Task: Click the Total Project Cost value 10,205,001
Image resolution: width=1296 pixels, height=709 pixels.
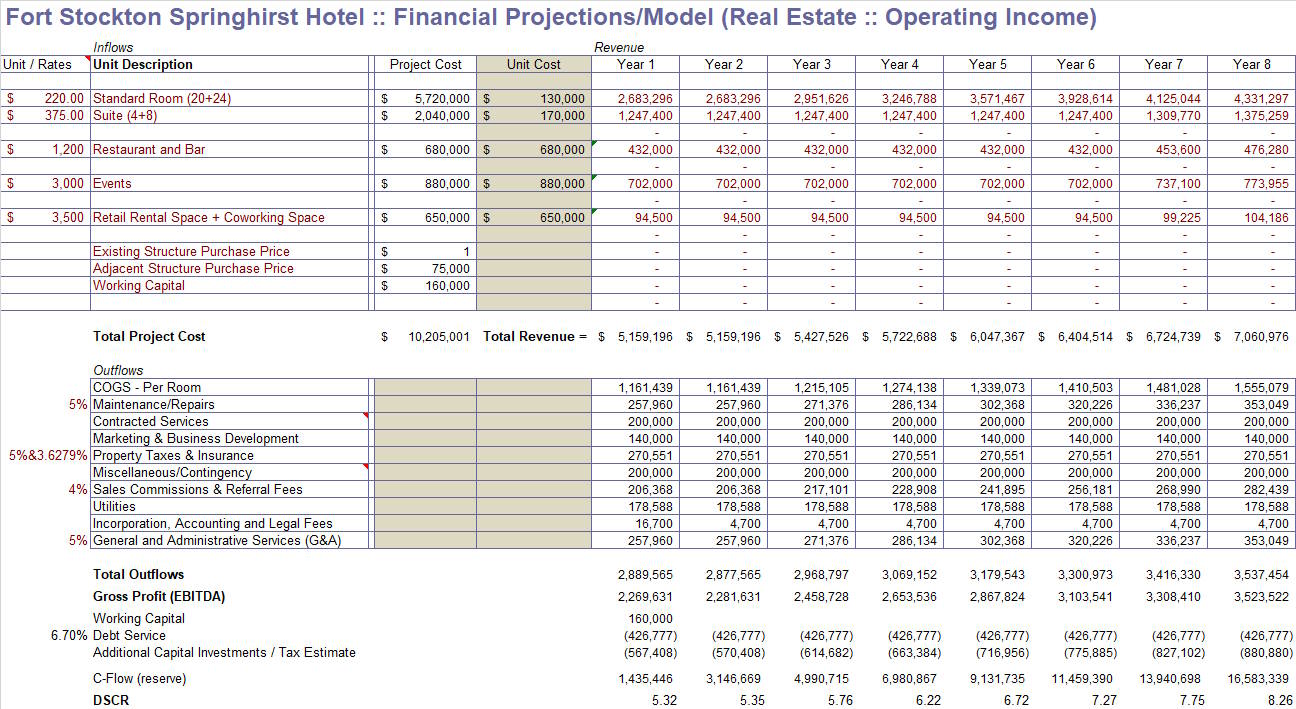Action: tap(438, 337)
